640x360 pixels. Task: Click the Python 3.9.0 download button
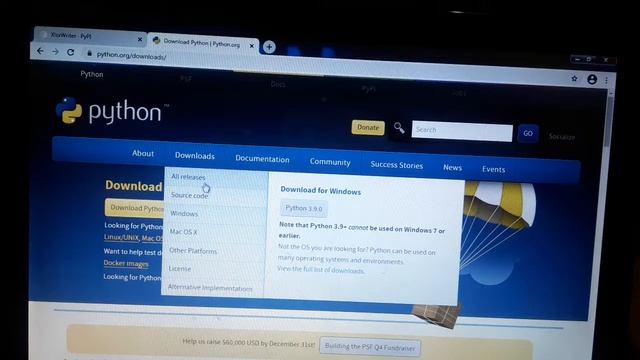click(304, 209)
